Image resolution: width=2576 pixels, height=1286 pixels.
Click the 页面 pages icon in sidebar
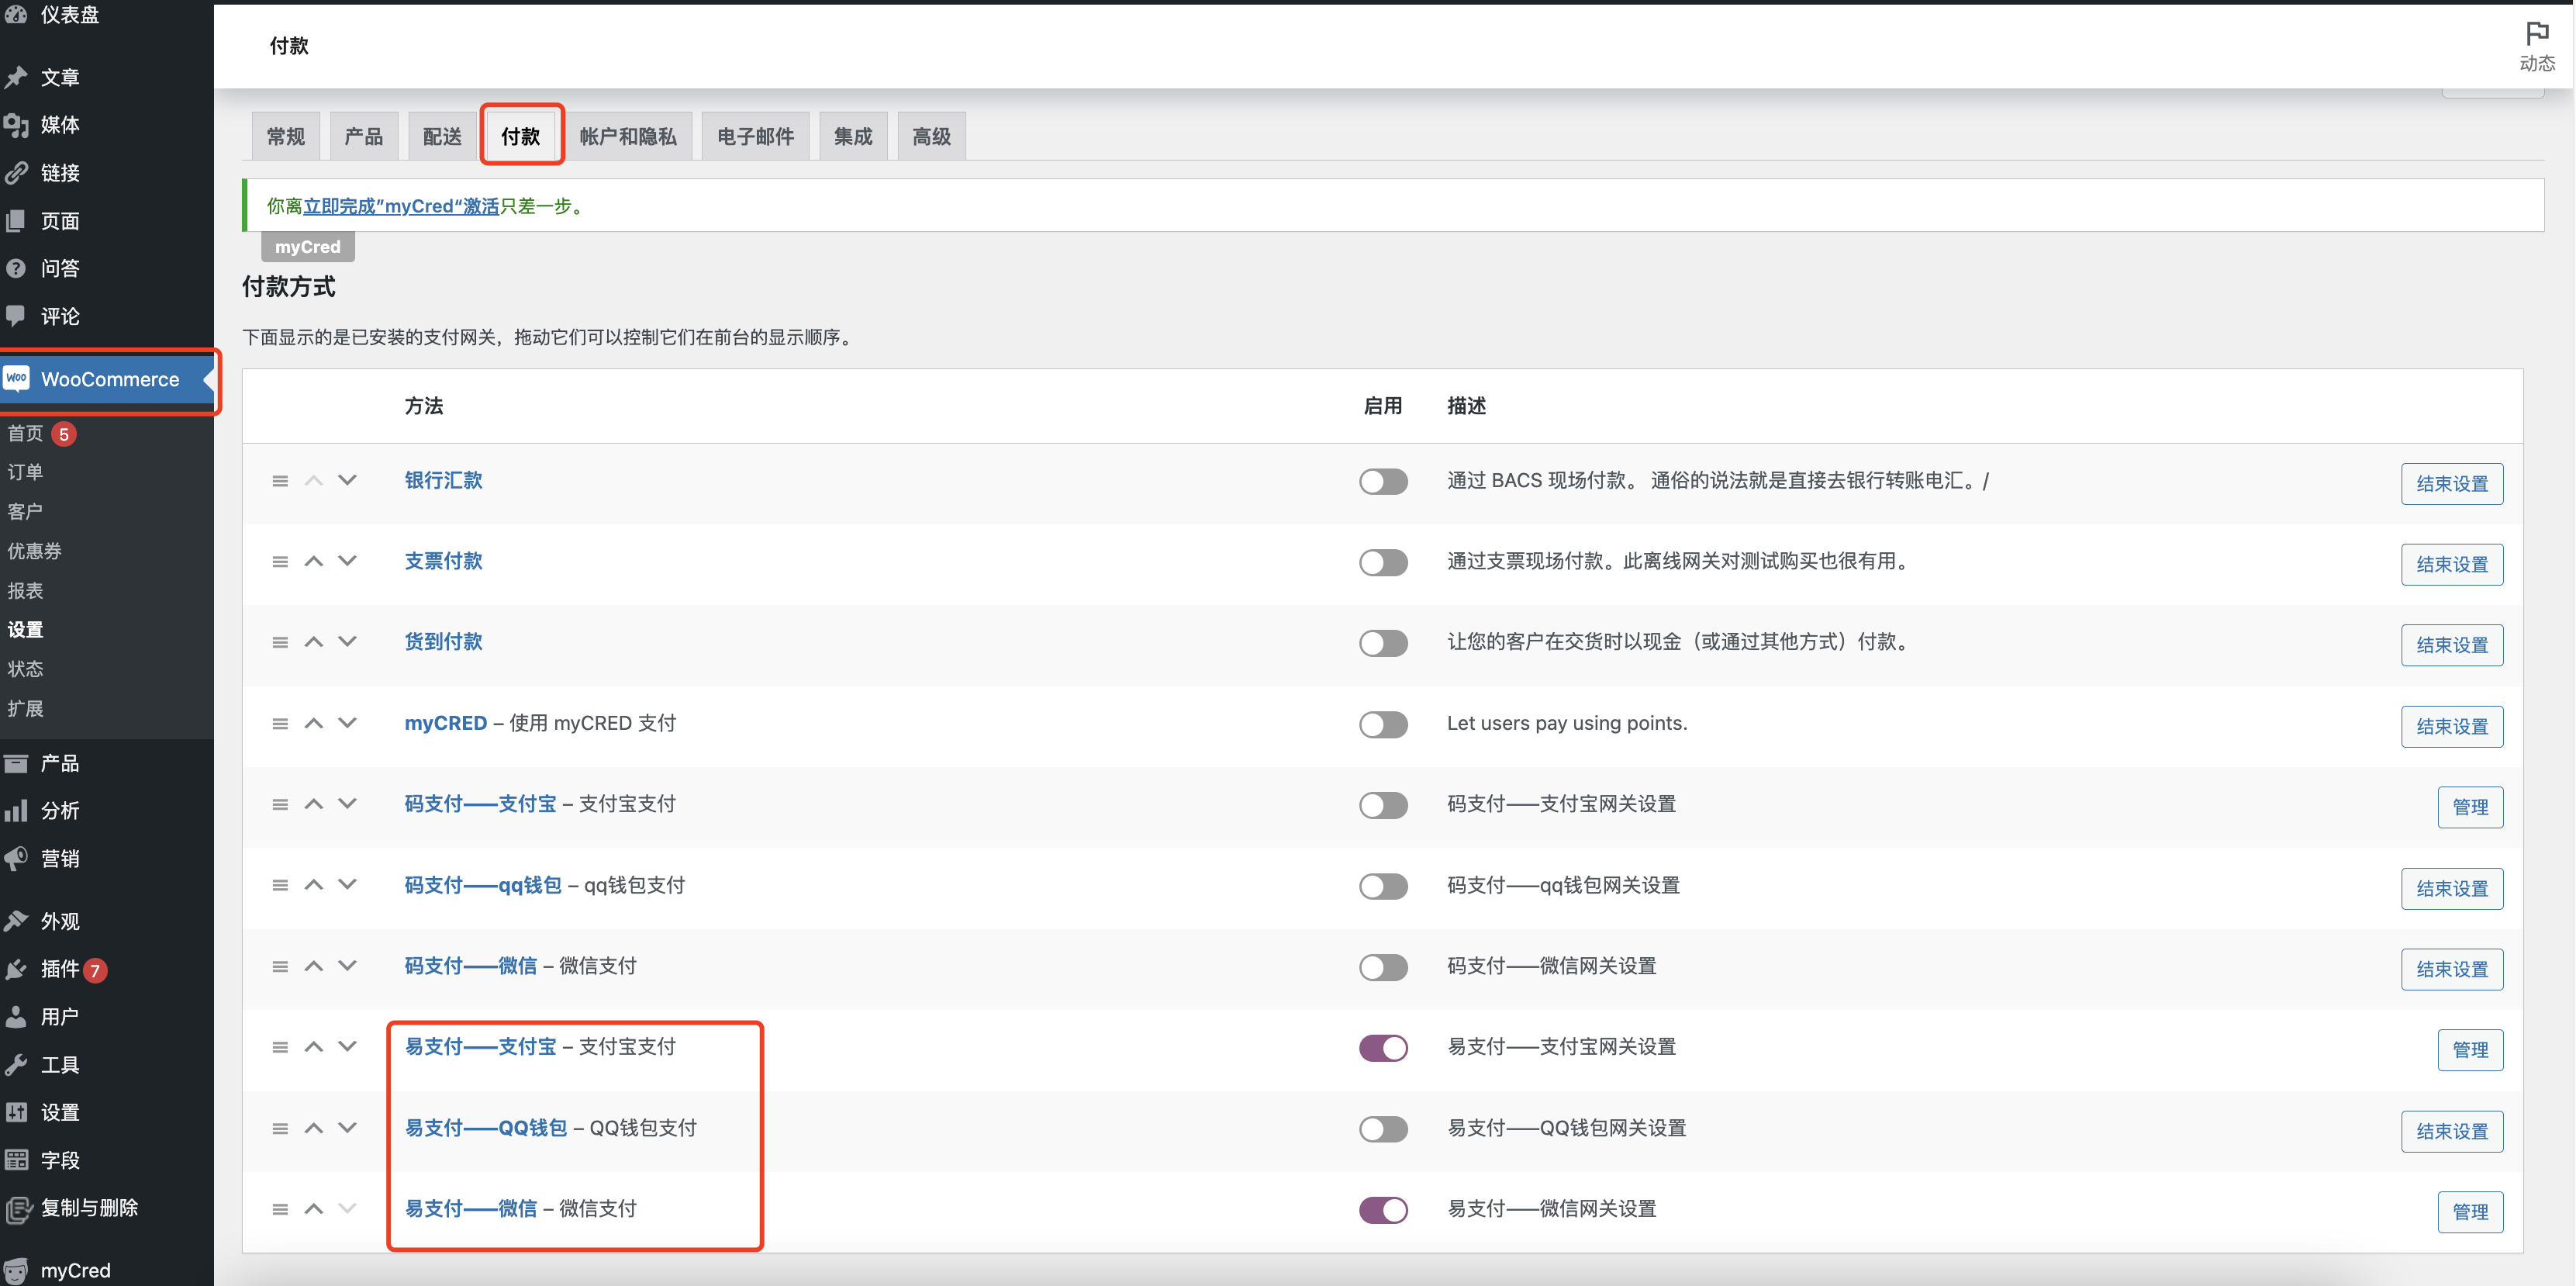tap(16, 221)
